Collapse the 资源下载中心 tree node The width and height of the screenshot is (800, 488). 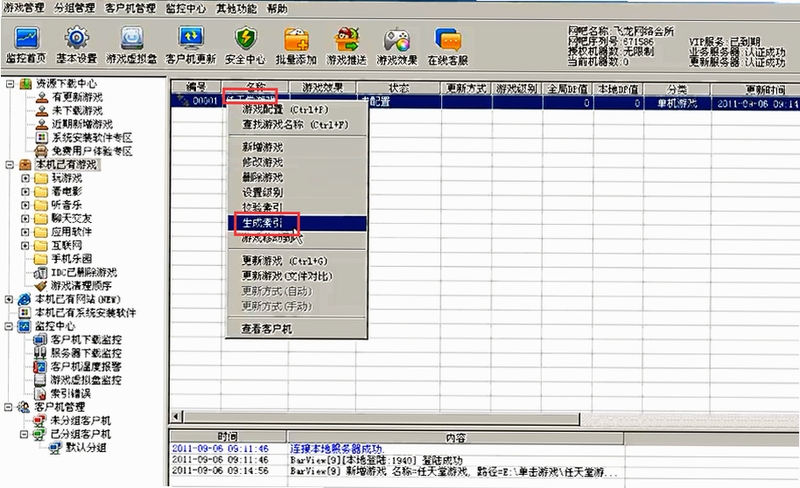point(9,84)
